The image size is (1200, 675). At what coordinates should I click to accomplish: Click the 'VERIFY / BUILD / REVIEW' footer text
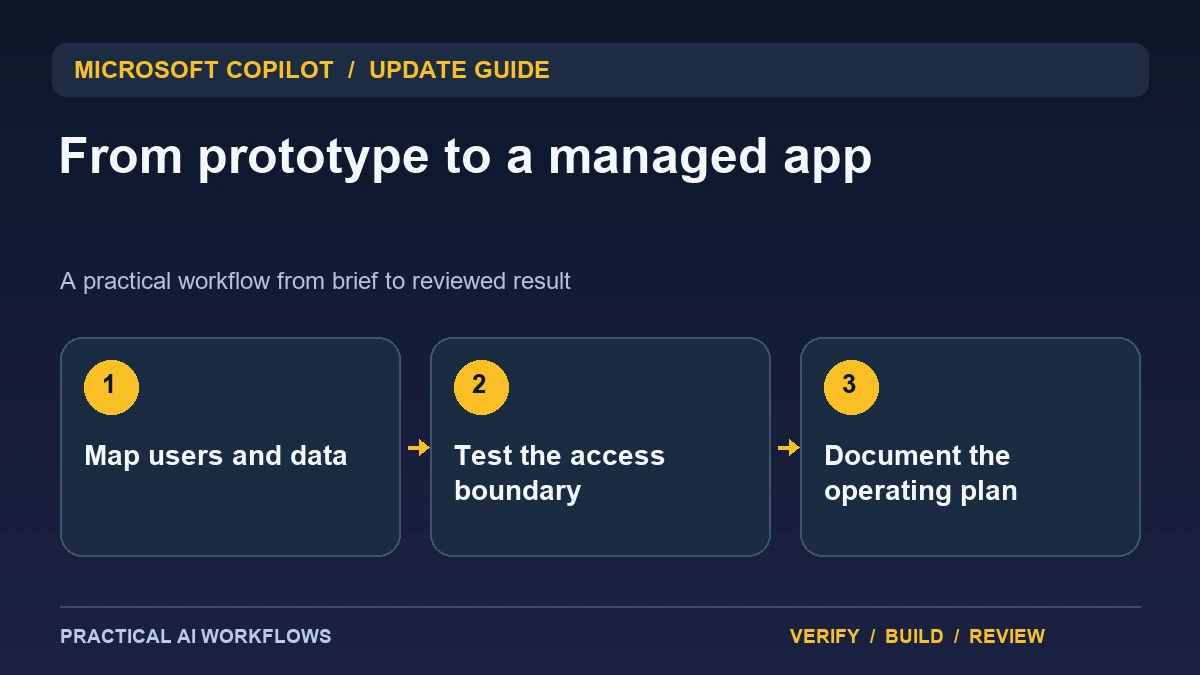[x=917, y=636]
